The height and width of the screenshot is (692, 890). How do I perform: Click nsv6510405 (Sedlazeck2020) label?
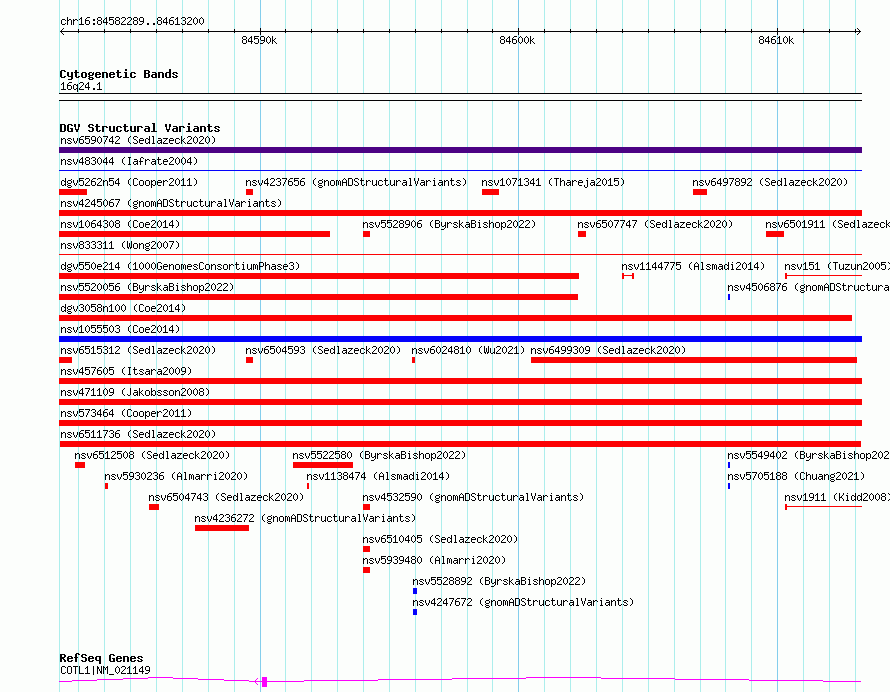[x=440, y=539]
